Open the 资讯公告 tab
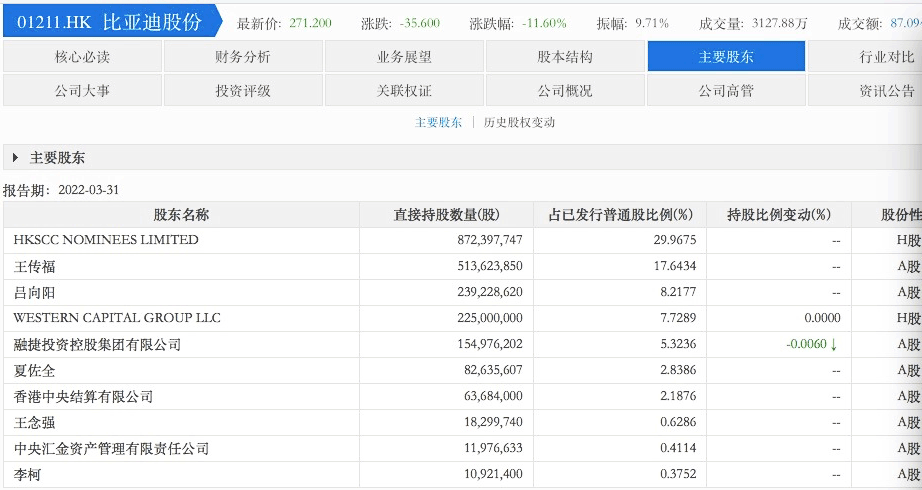 point(870,91)
